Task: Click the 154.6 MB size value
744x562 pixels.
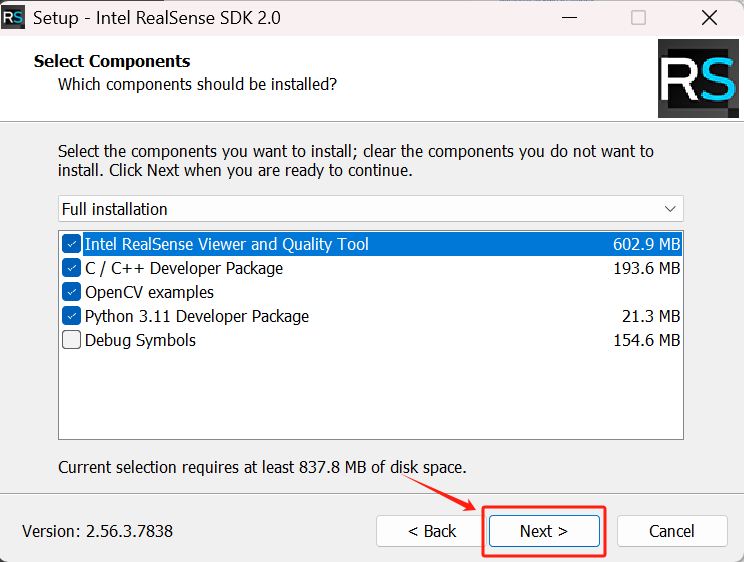Action: (x=647, y=340)
